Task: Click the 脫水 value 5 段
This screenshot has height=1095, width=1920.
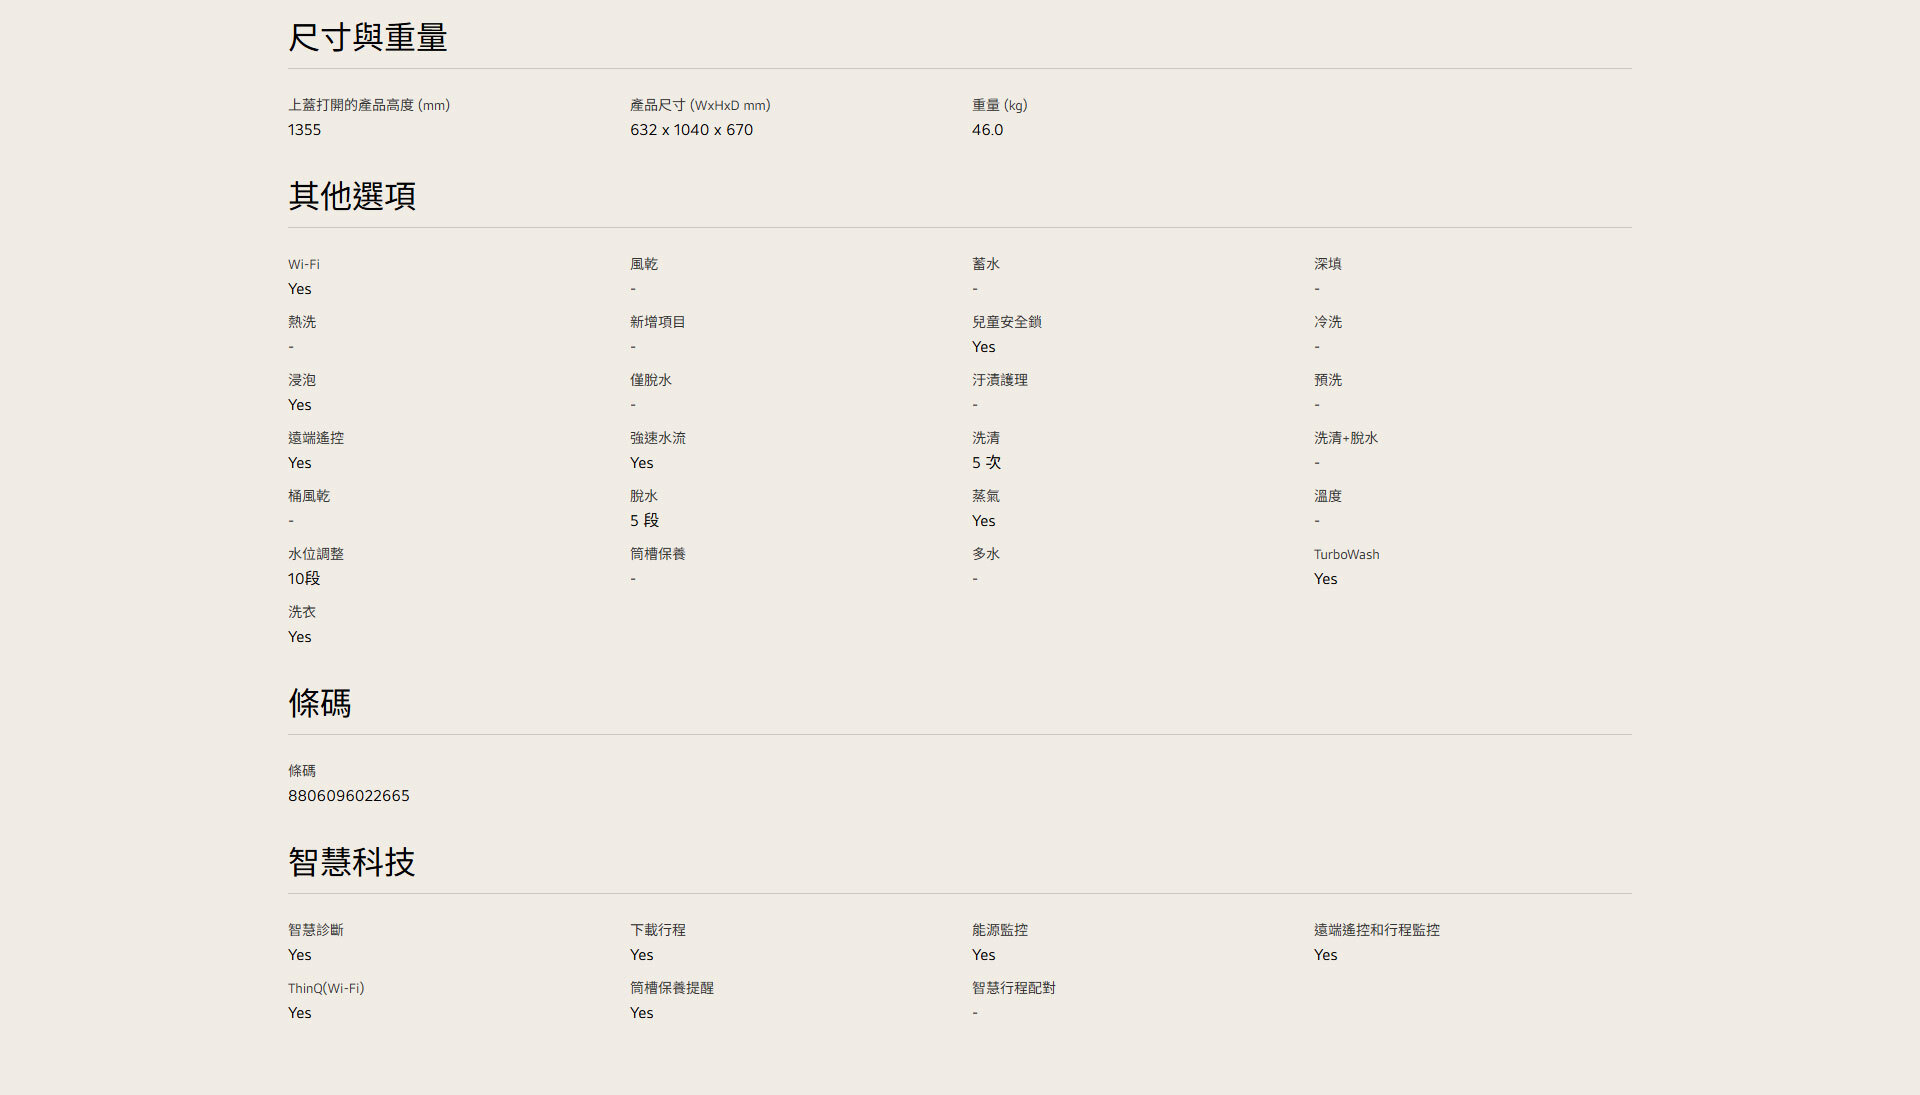Action: pos(644,521)
